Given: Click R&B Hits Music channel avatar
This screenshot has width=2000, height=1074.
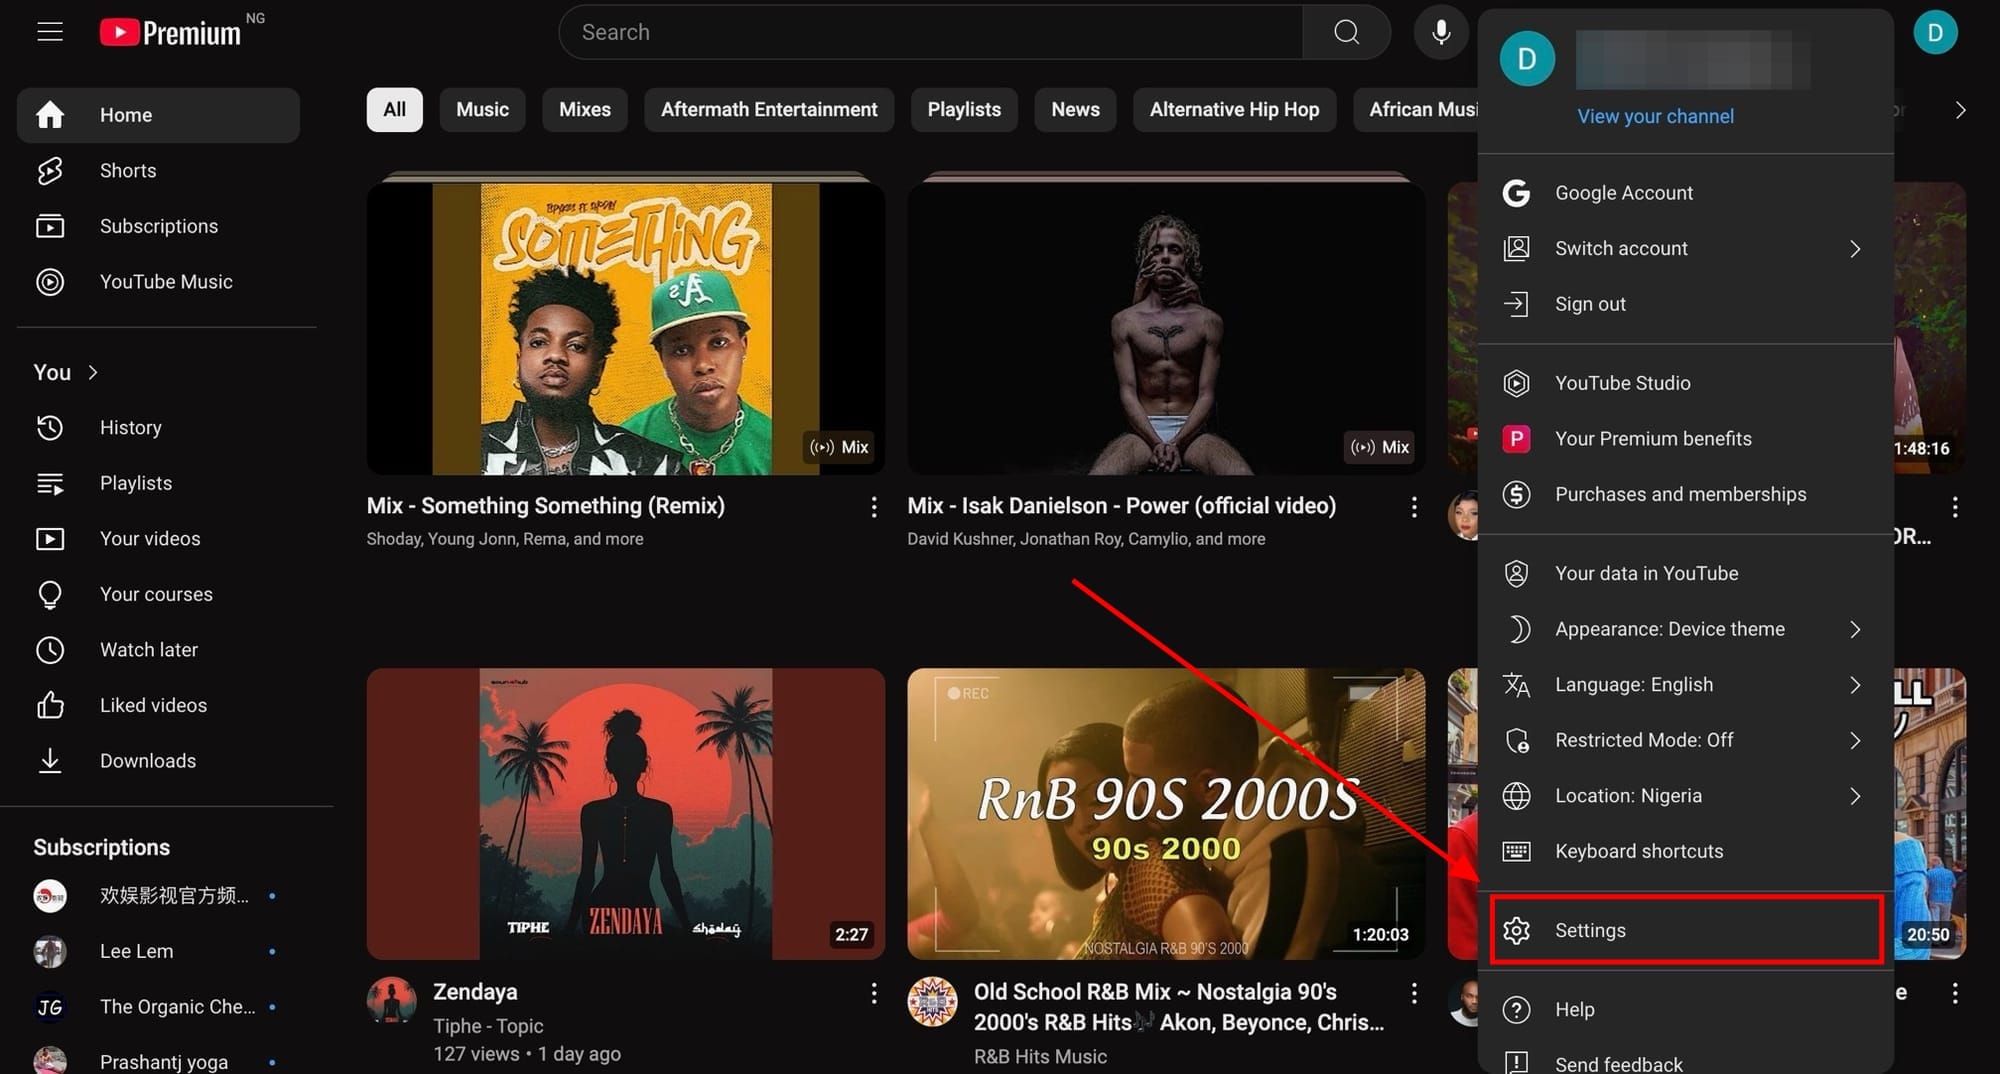Looking at the screenshot, I should coord(932,1001).
